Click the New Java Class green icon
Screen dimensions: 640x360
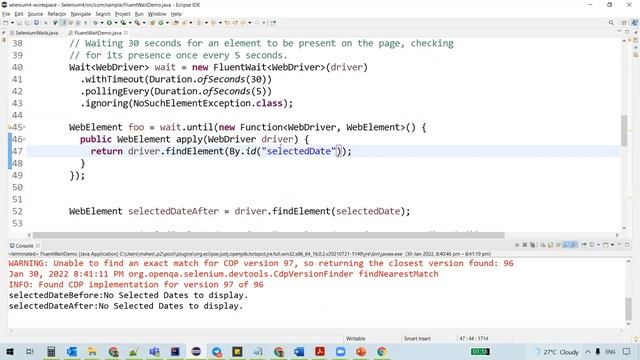[x=160, y=22]
